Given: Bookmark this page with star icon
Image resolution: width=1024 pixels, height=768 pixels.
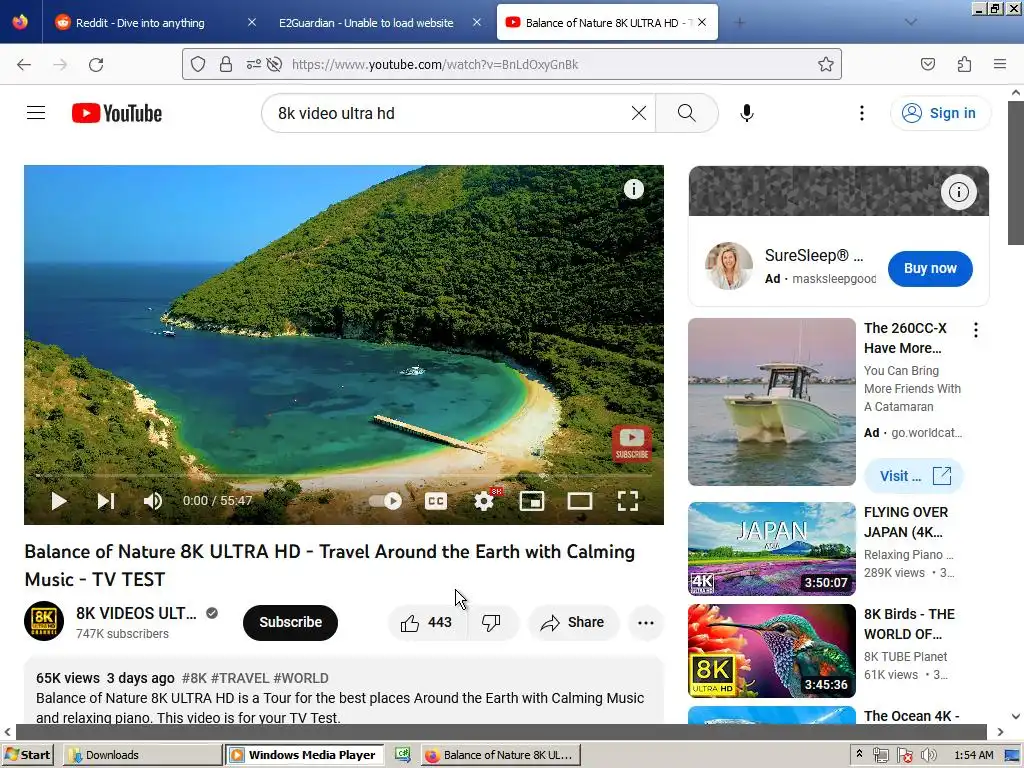Looking at the screenshot, I should coord(825,64).
